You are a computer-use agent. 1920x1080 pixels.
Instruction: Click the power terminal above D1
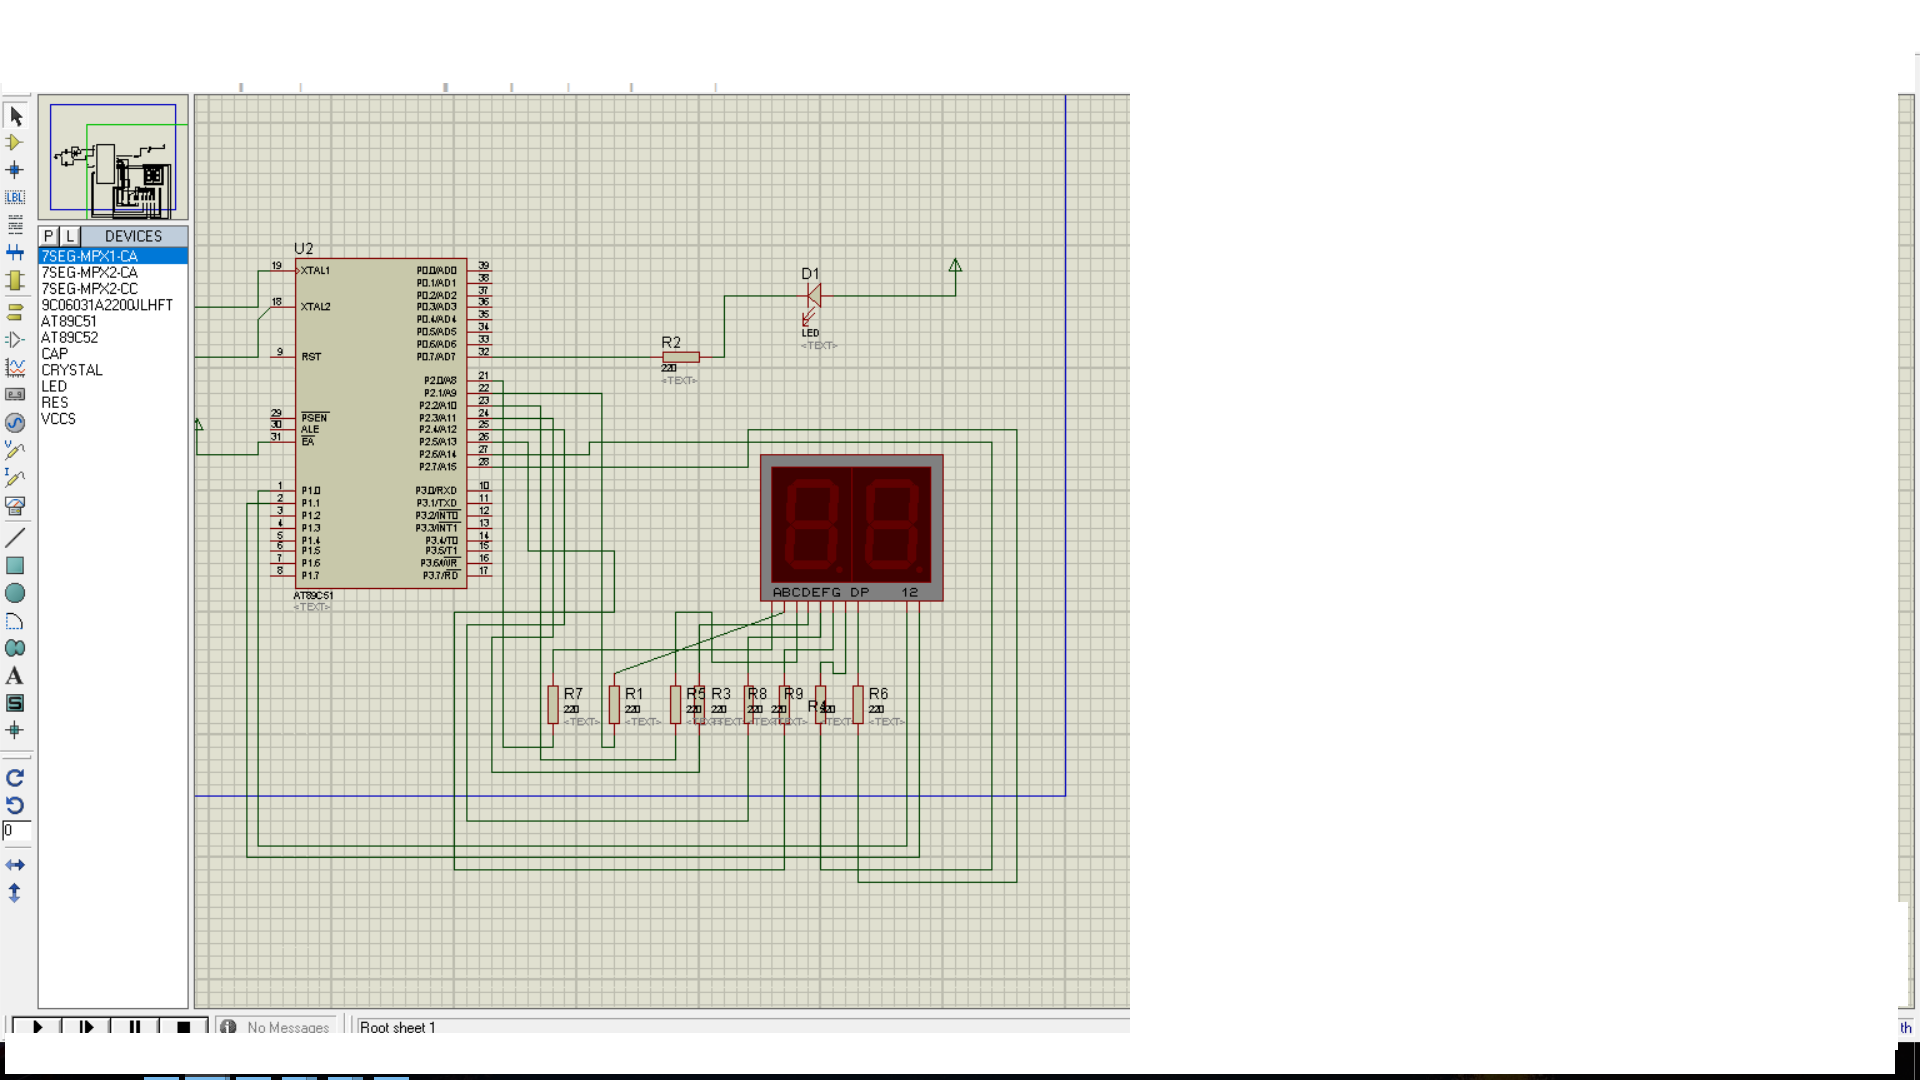point(955,266)
